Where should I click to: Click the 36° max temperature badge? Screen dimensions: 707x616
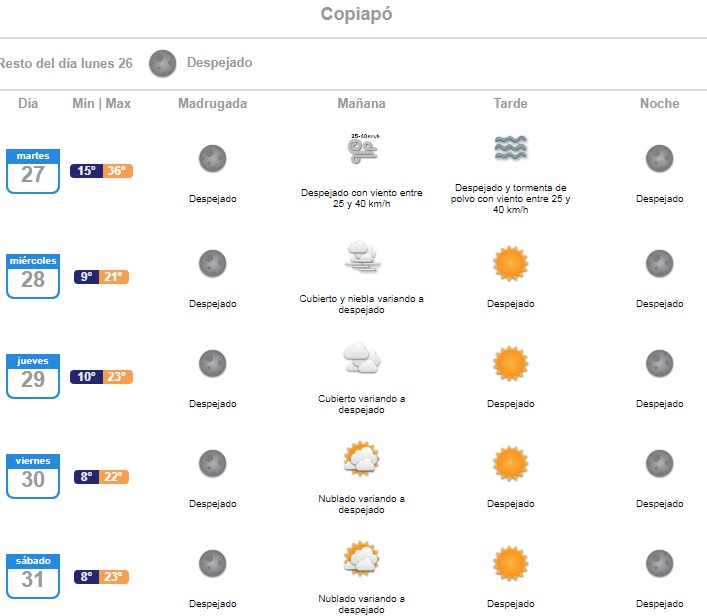coord(116,171)
